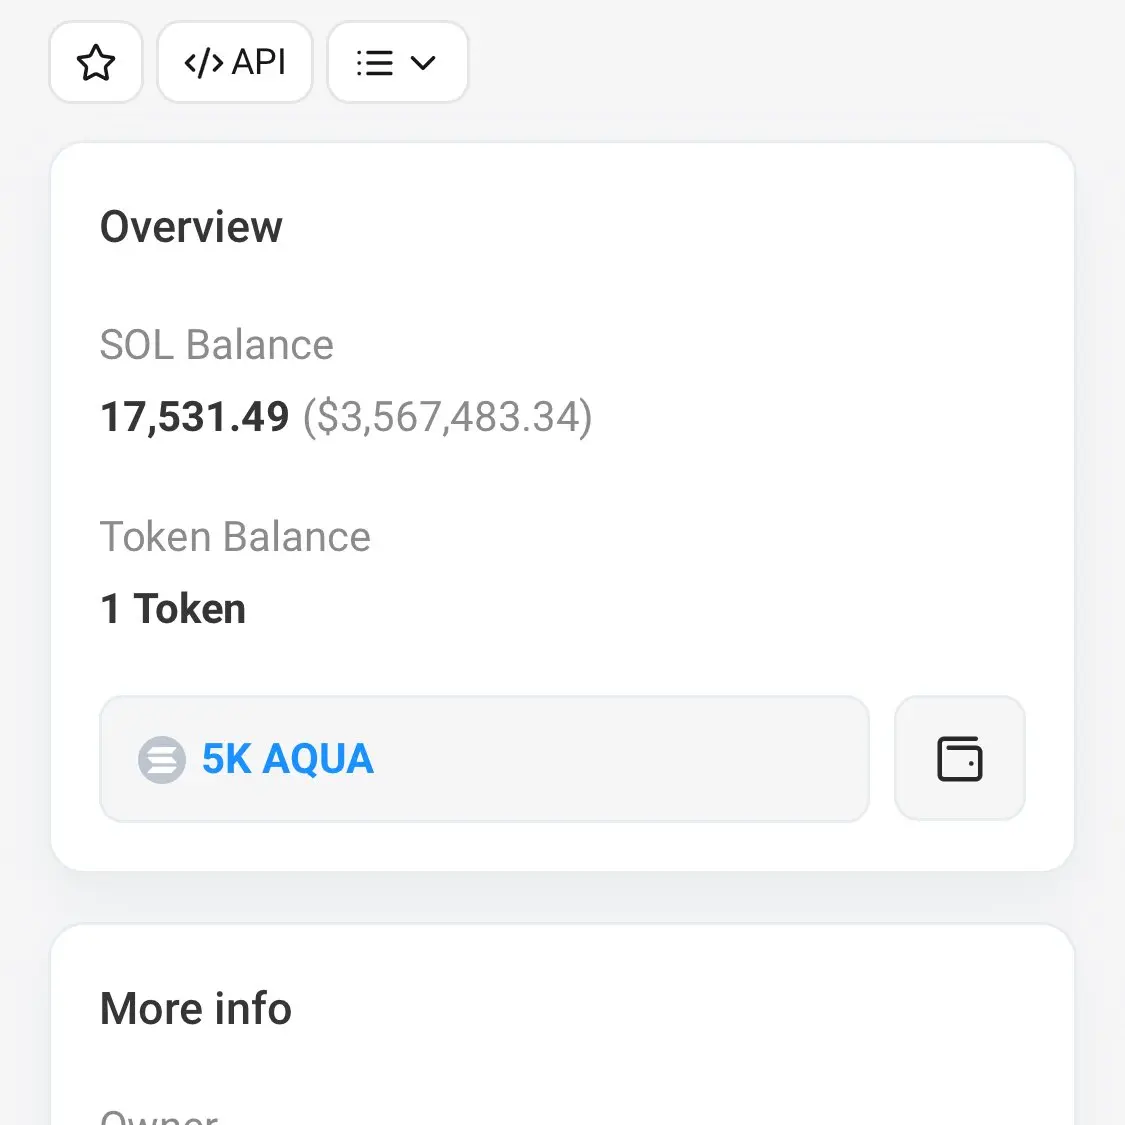Click the code brackets icon beside API
The width and height of the screenshot is (1125, 1125).
click(x=204, y=62)
